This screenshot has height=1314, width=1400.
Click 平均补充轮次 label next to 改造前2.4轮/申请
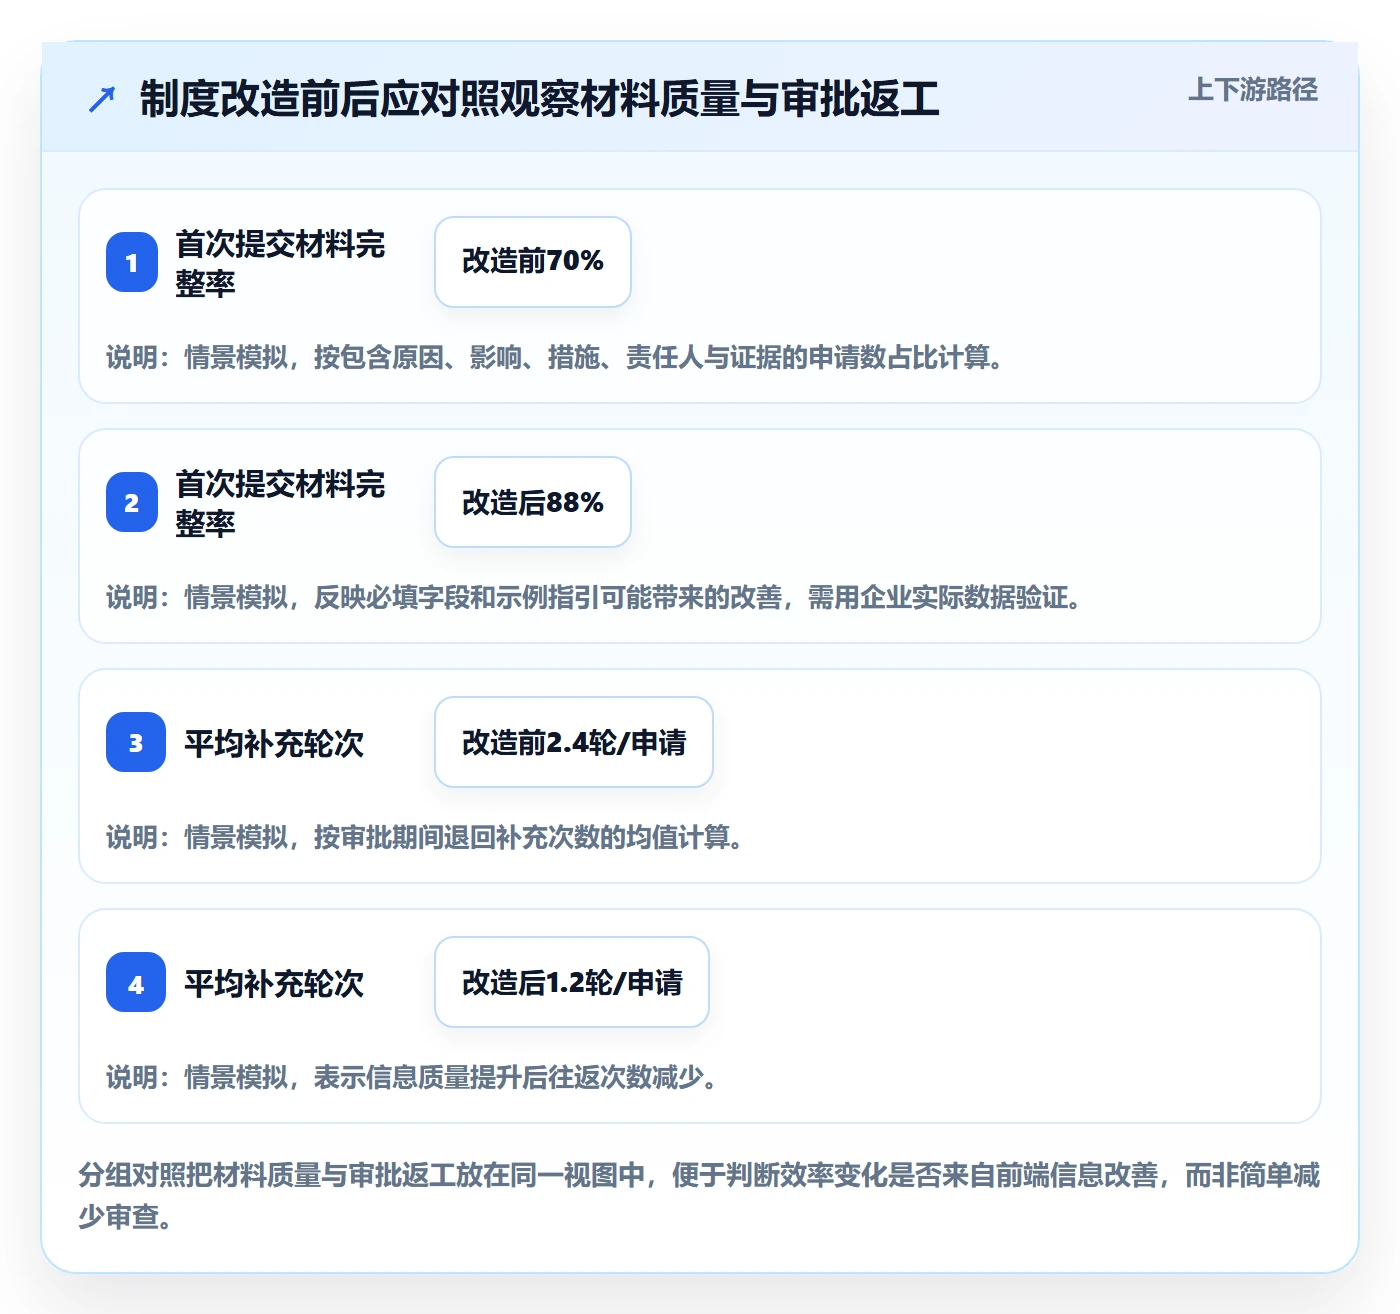pos(274,743)
